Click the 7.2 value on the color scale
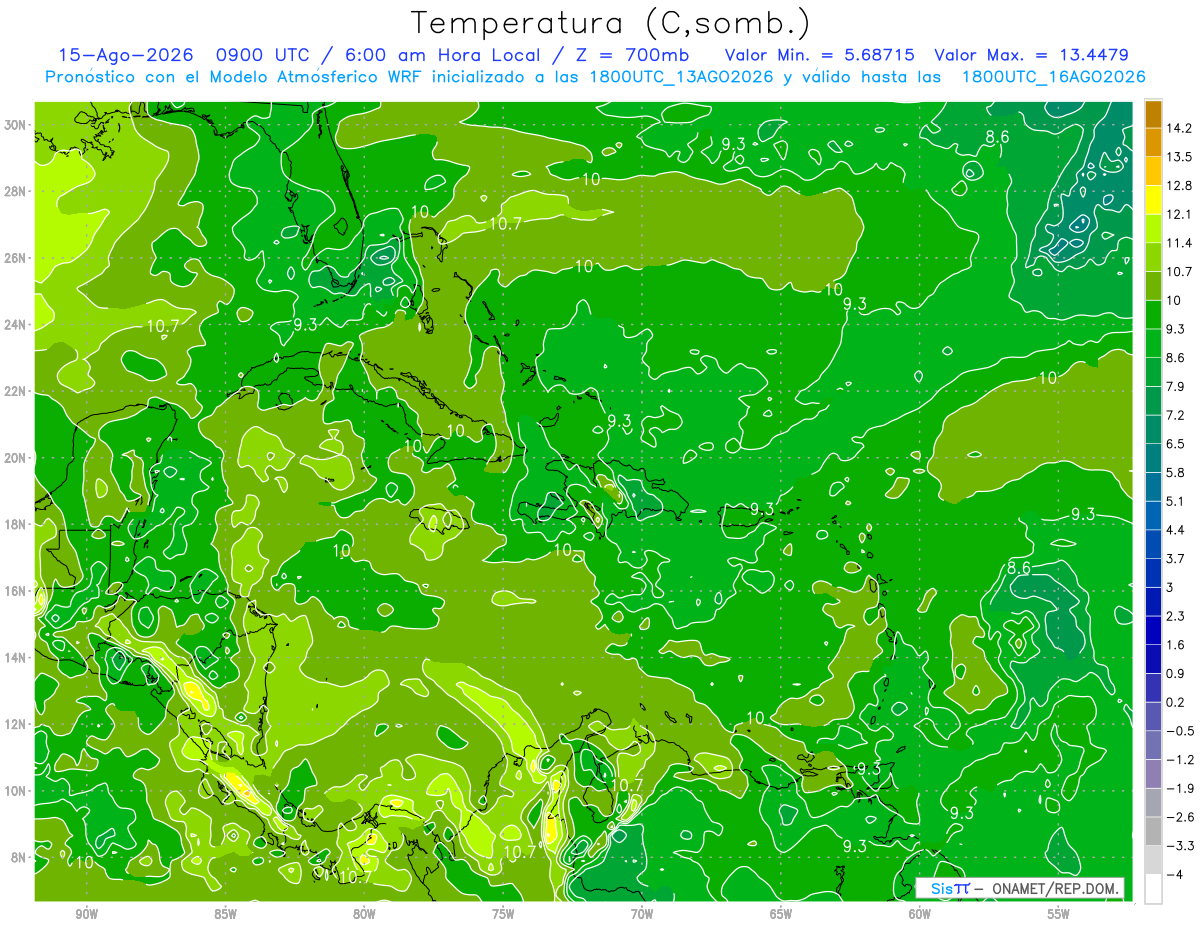This screenshot has width=1200, height=927. pyautogui.click(x=1176, y=415)
